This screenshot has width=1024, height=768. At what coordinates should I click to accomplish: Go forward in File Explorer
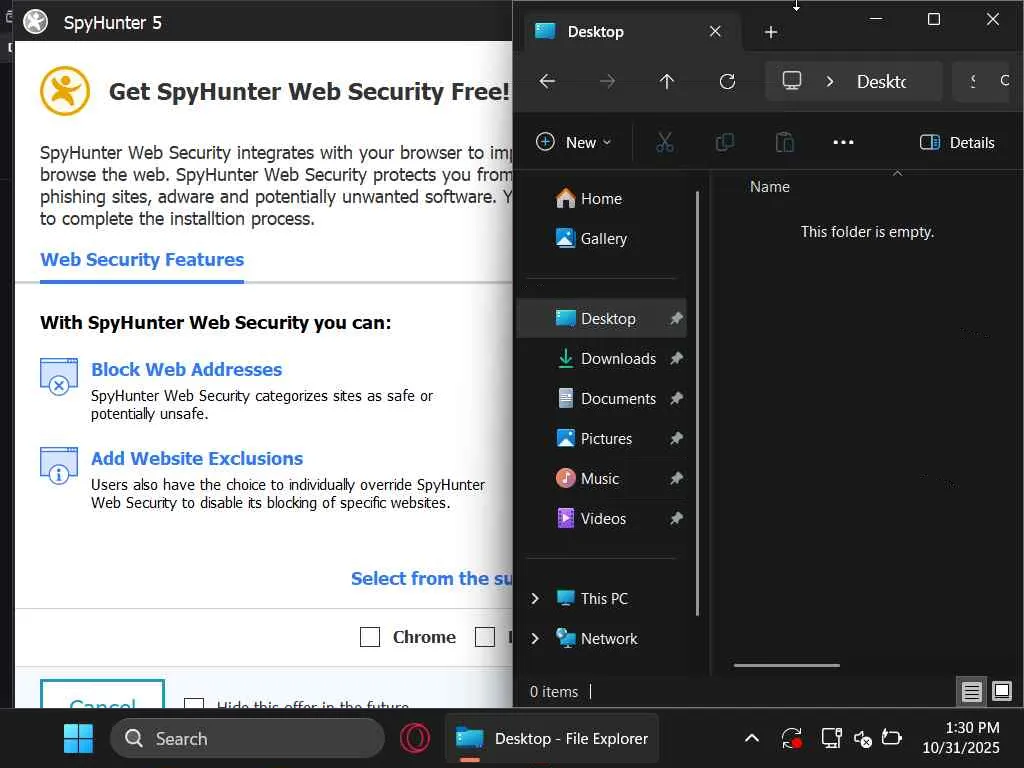point(607,81)
